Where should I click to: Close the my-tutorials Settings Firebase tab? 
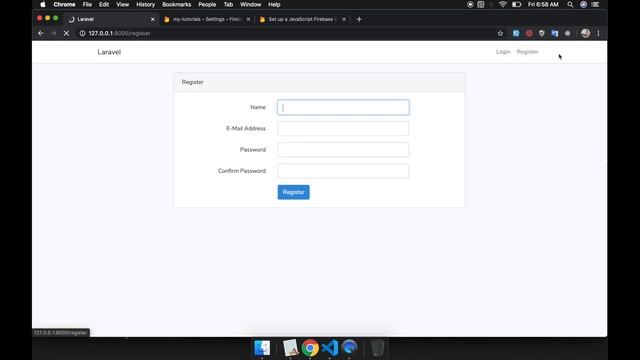[x=248, y=19]
